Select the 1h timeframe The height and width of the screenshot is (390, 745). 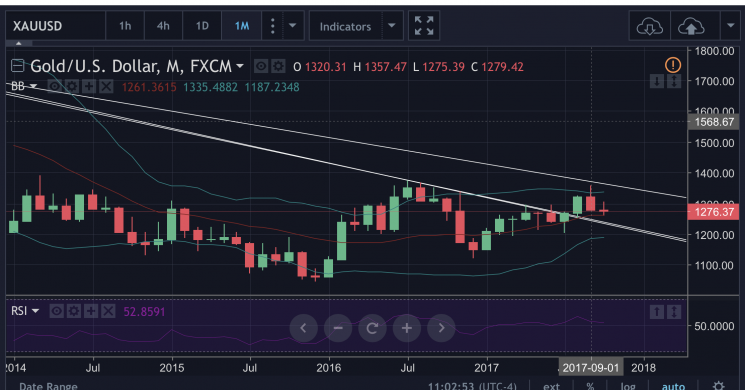coord(125,26)
